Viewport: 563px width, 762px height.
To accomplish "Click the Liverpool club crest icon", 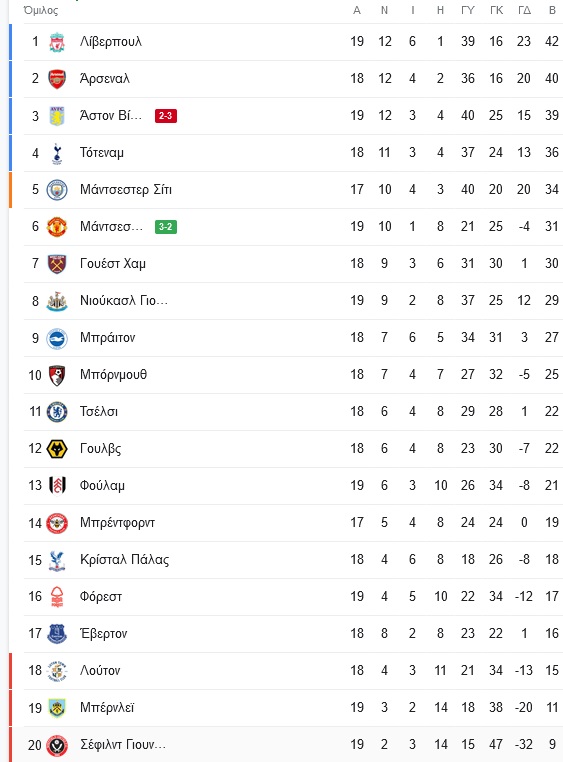I will [57, 42].
